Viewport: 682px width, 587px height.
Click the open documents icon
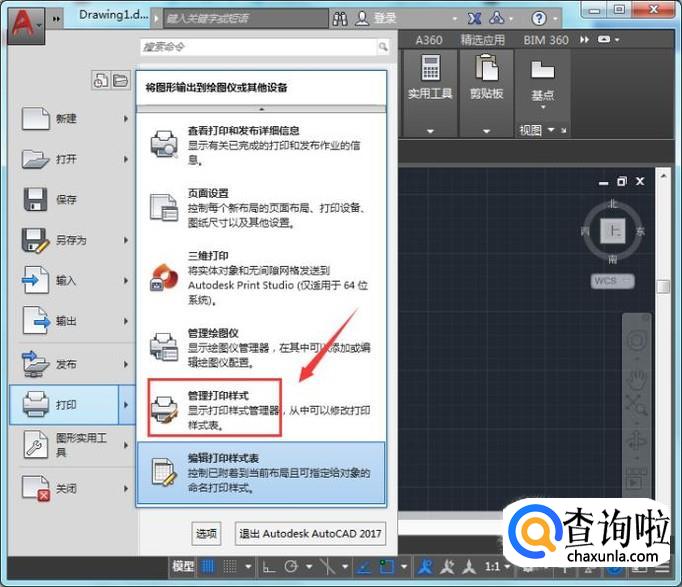click(x=120, y=80)
